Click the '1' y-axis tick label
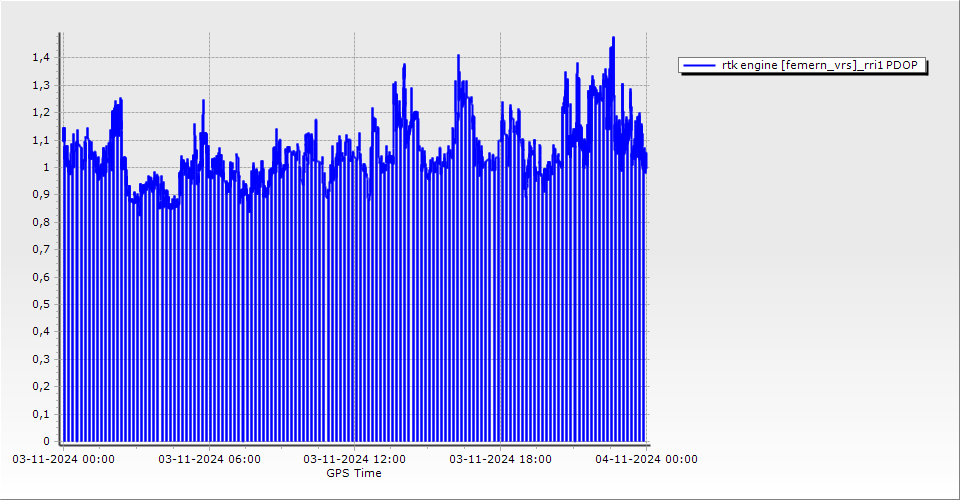 [x=45, y=168]
